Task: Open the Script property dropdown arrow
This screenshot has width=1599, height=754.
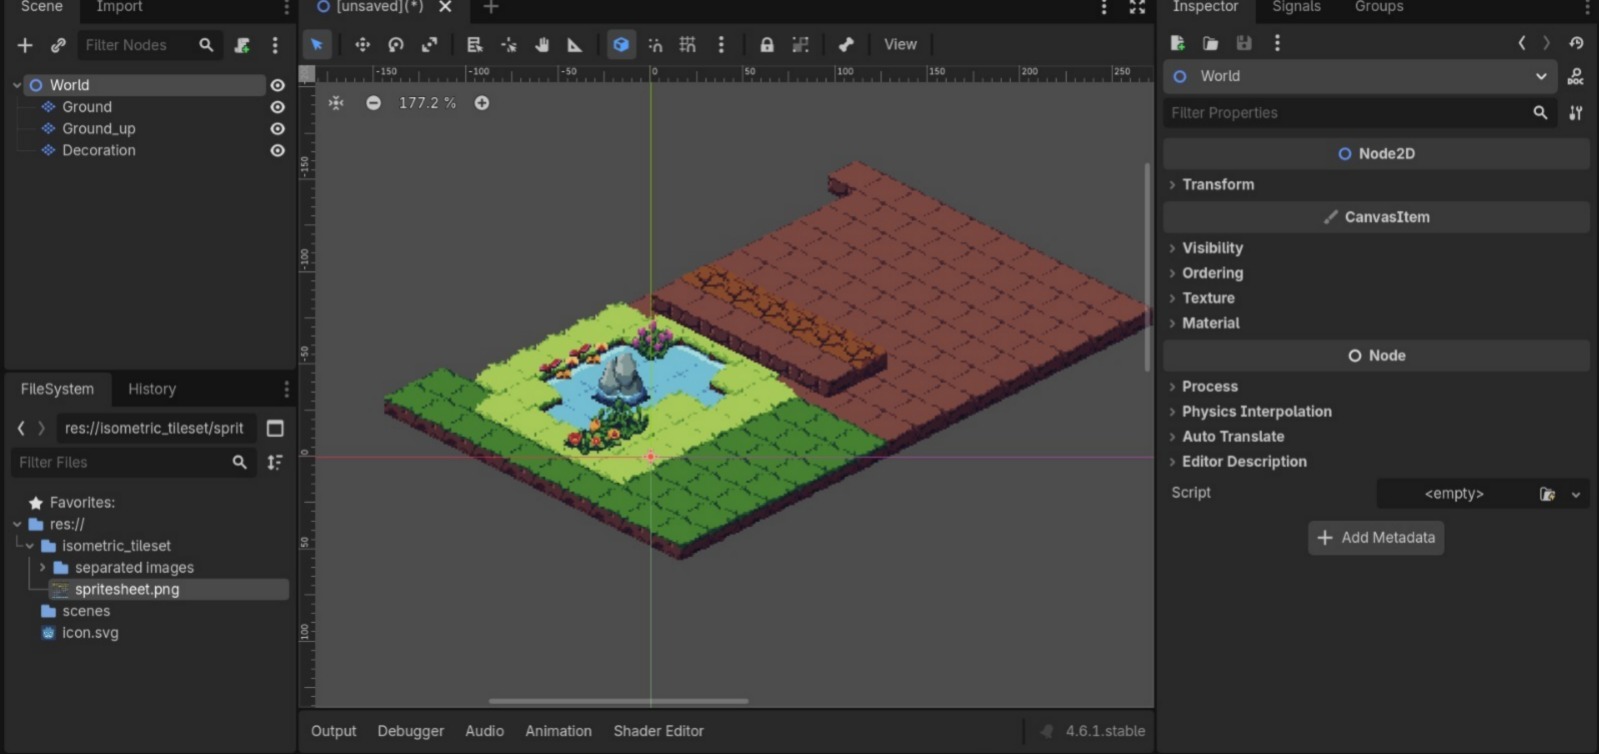Action: [x=1576, y=494]
